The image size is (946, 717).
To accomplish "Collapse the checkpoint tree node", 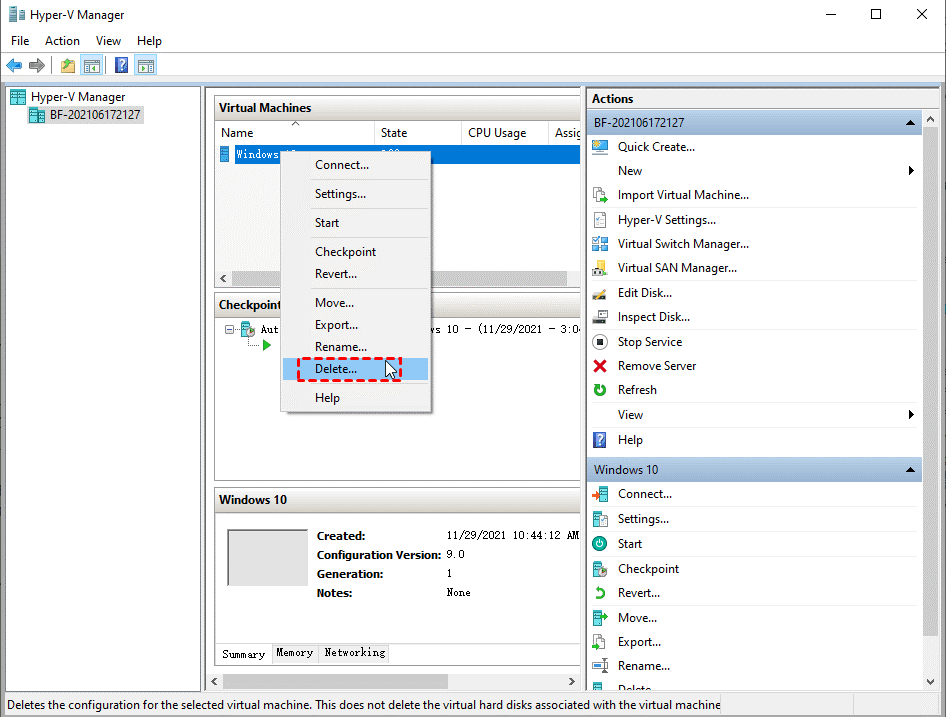I will click(x=229, y=330).
